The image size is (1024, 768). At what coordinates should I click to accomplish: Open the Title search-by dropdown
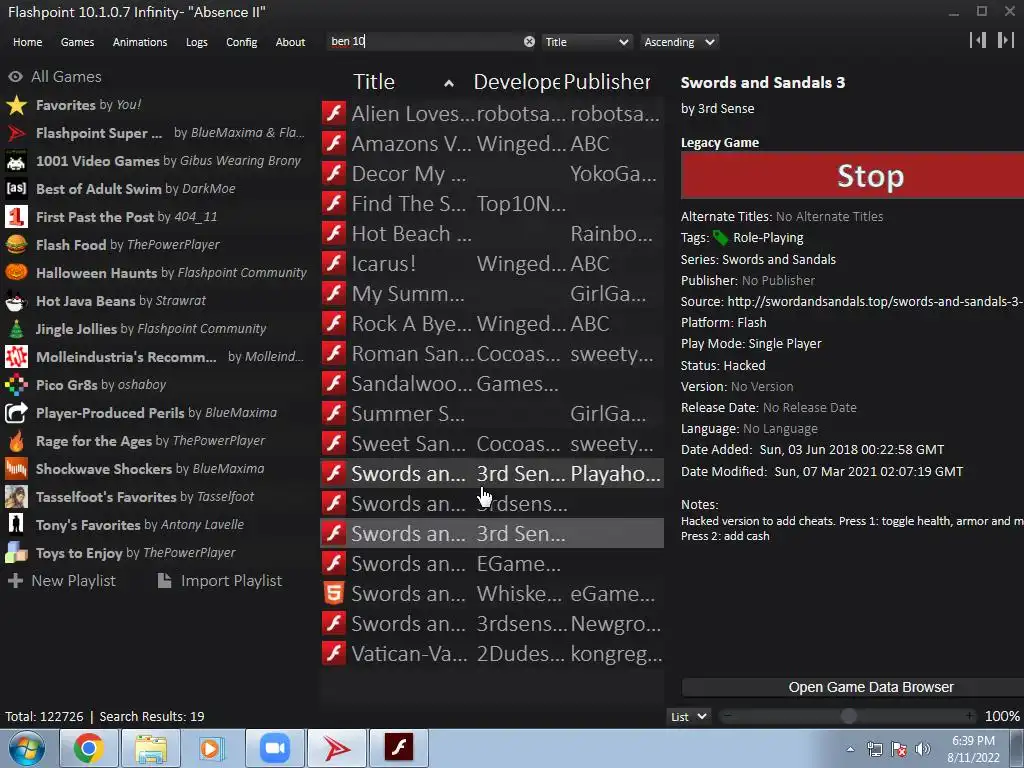pos(586,42)
